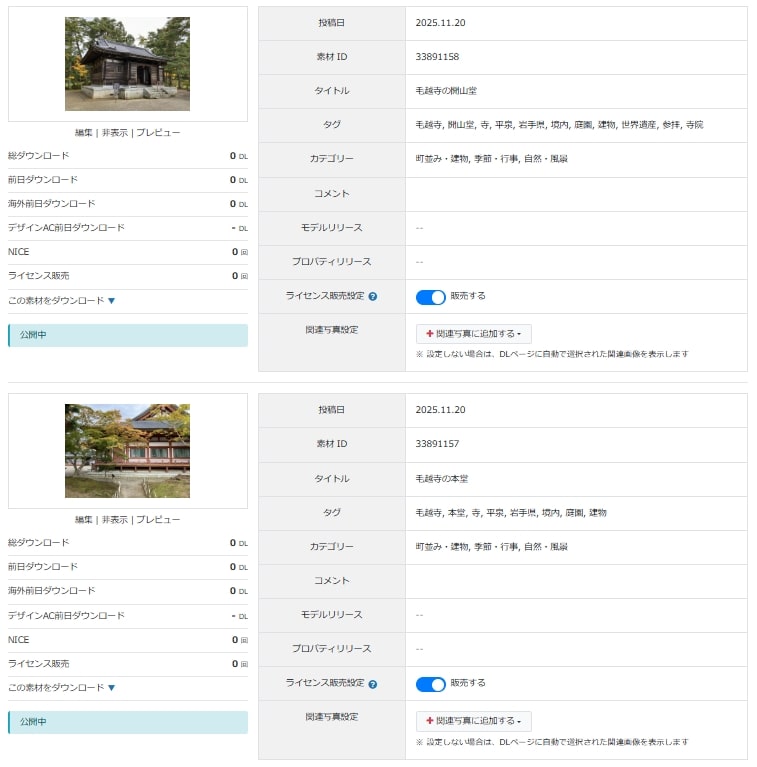Open the 毛越寺の開山堂 photo thumbnail

127,64
